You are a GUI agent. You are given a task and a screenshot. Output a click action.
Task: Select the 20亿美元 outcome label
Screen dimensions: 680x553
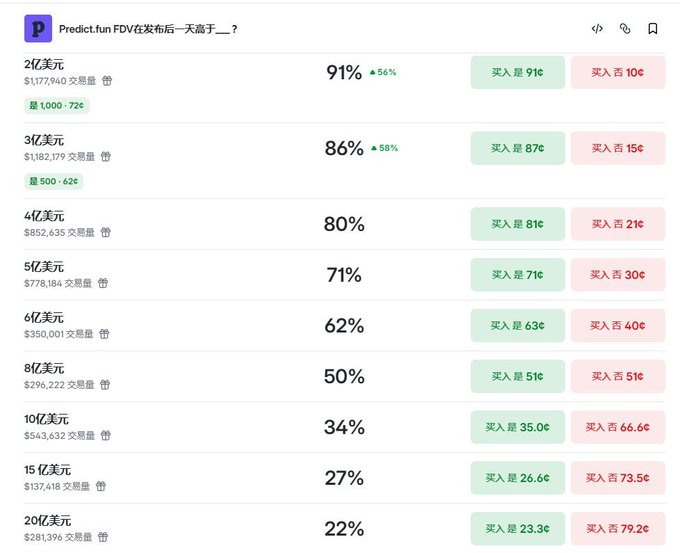[47, 521]
